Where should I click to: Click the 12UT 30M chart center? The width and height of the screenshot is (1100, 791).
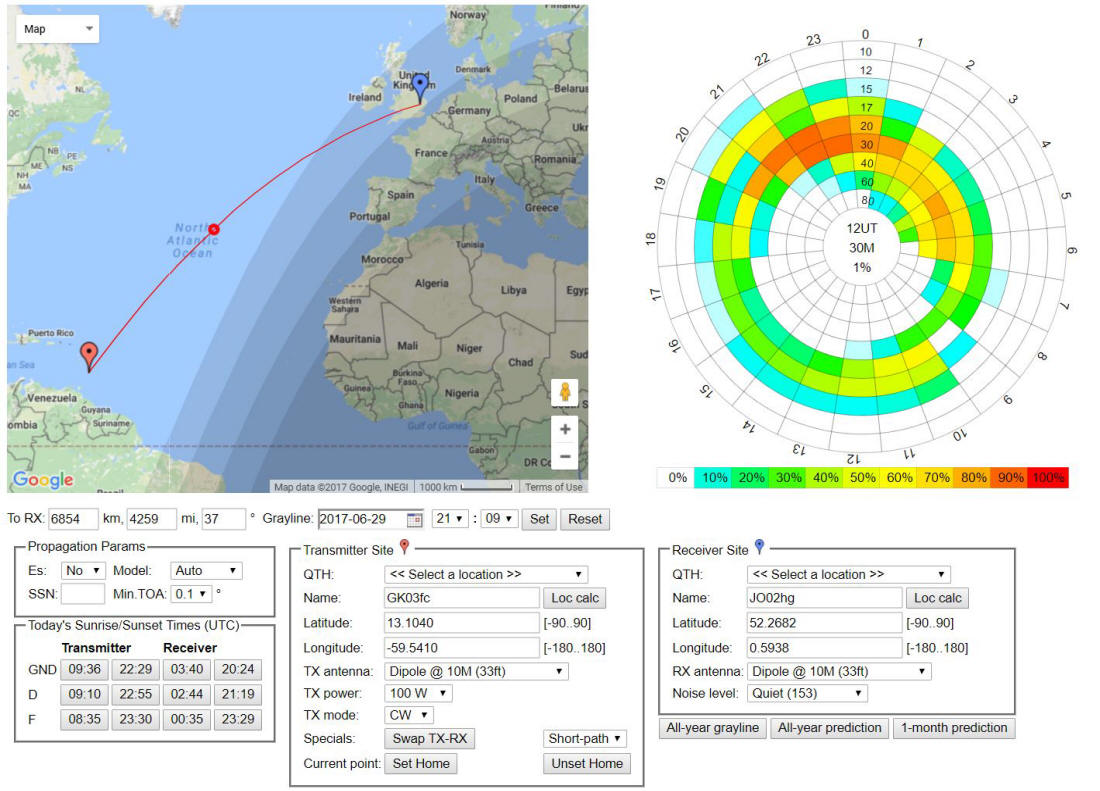coord(862,248)
